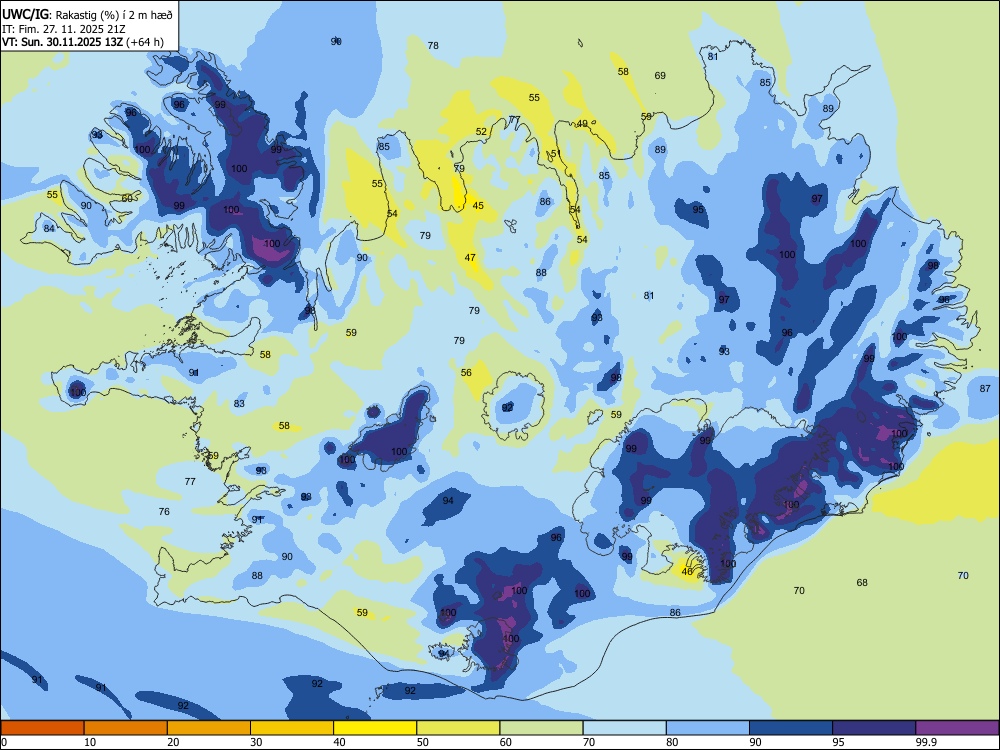The height and width of the screenshot is (750, 1000).
Task: Click the '76' value over the southwest sea
Action: (164, 511)
